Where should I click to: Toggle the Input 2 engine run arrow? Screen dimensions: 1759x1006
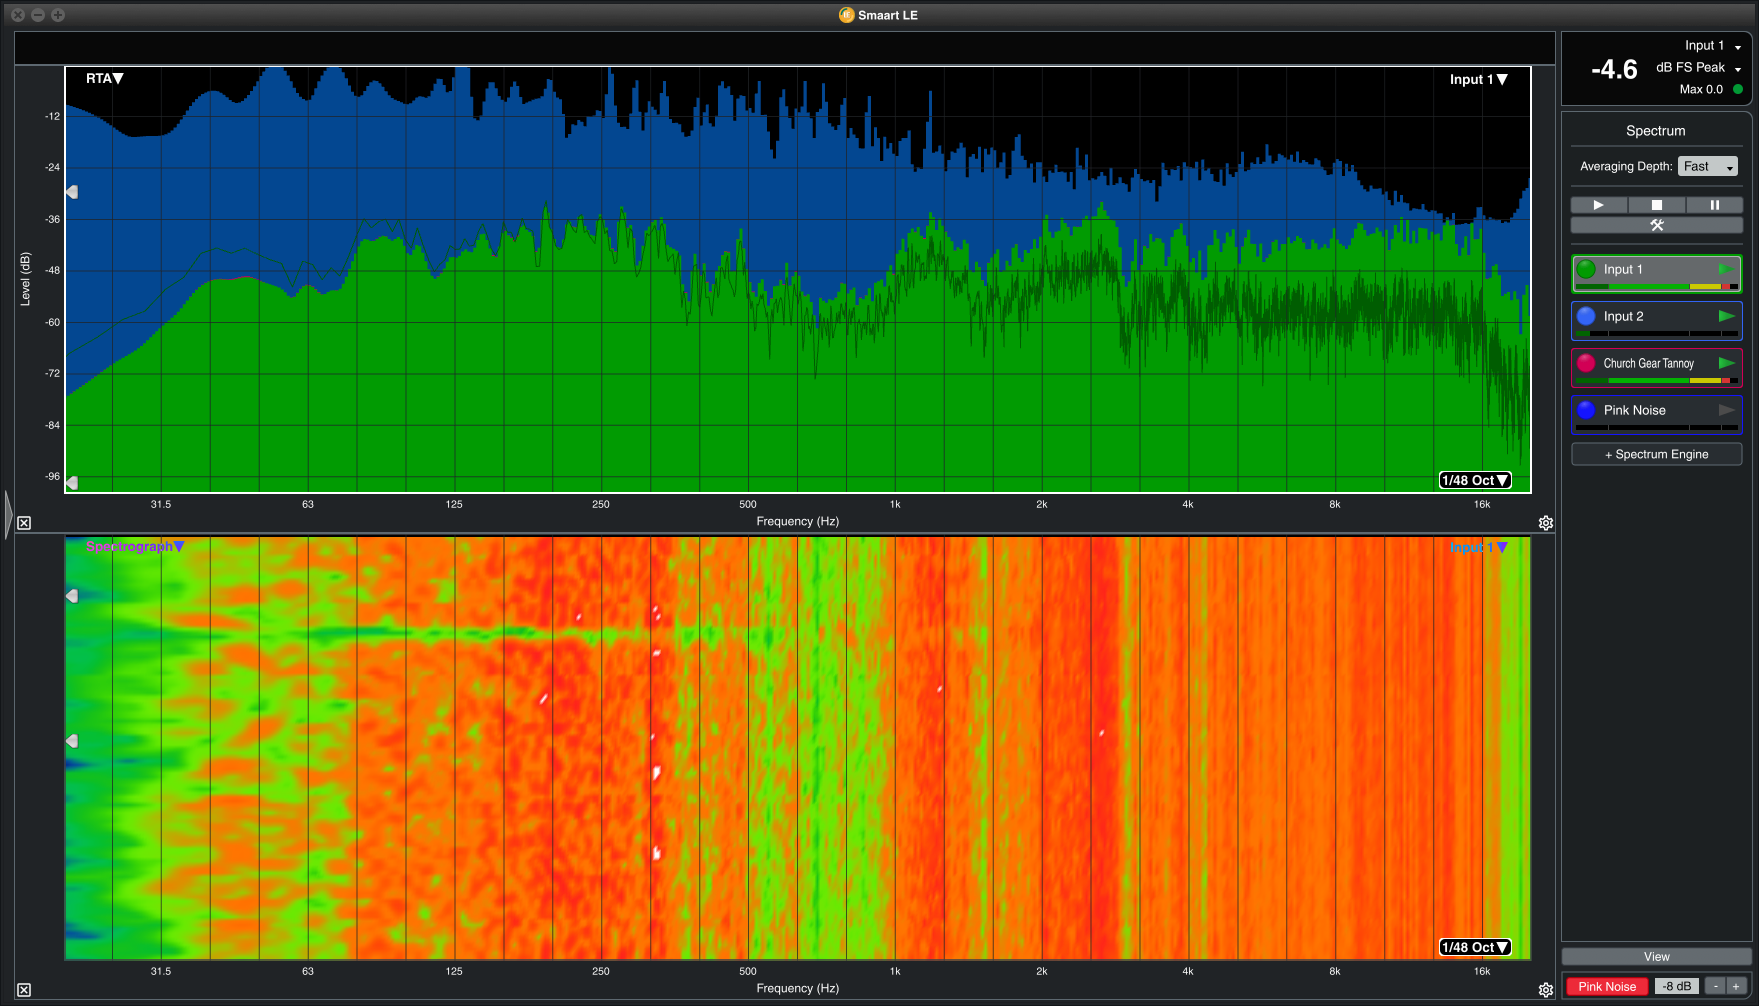(x=1726, y=316)
